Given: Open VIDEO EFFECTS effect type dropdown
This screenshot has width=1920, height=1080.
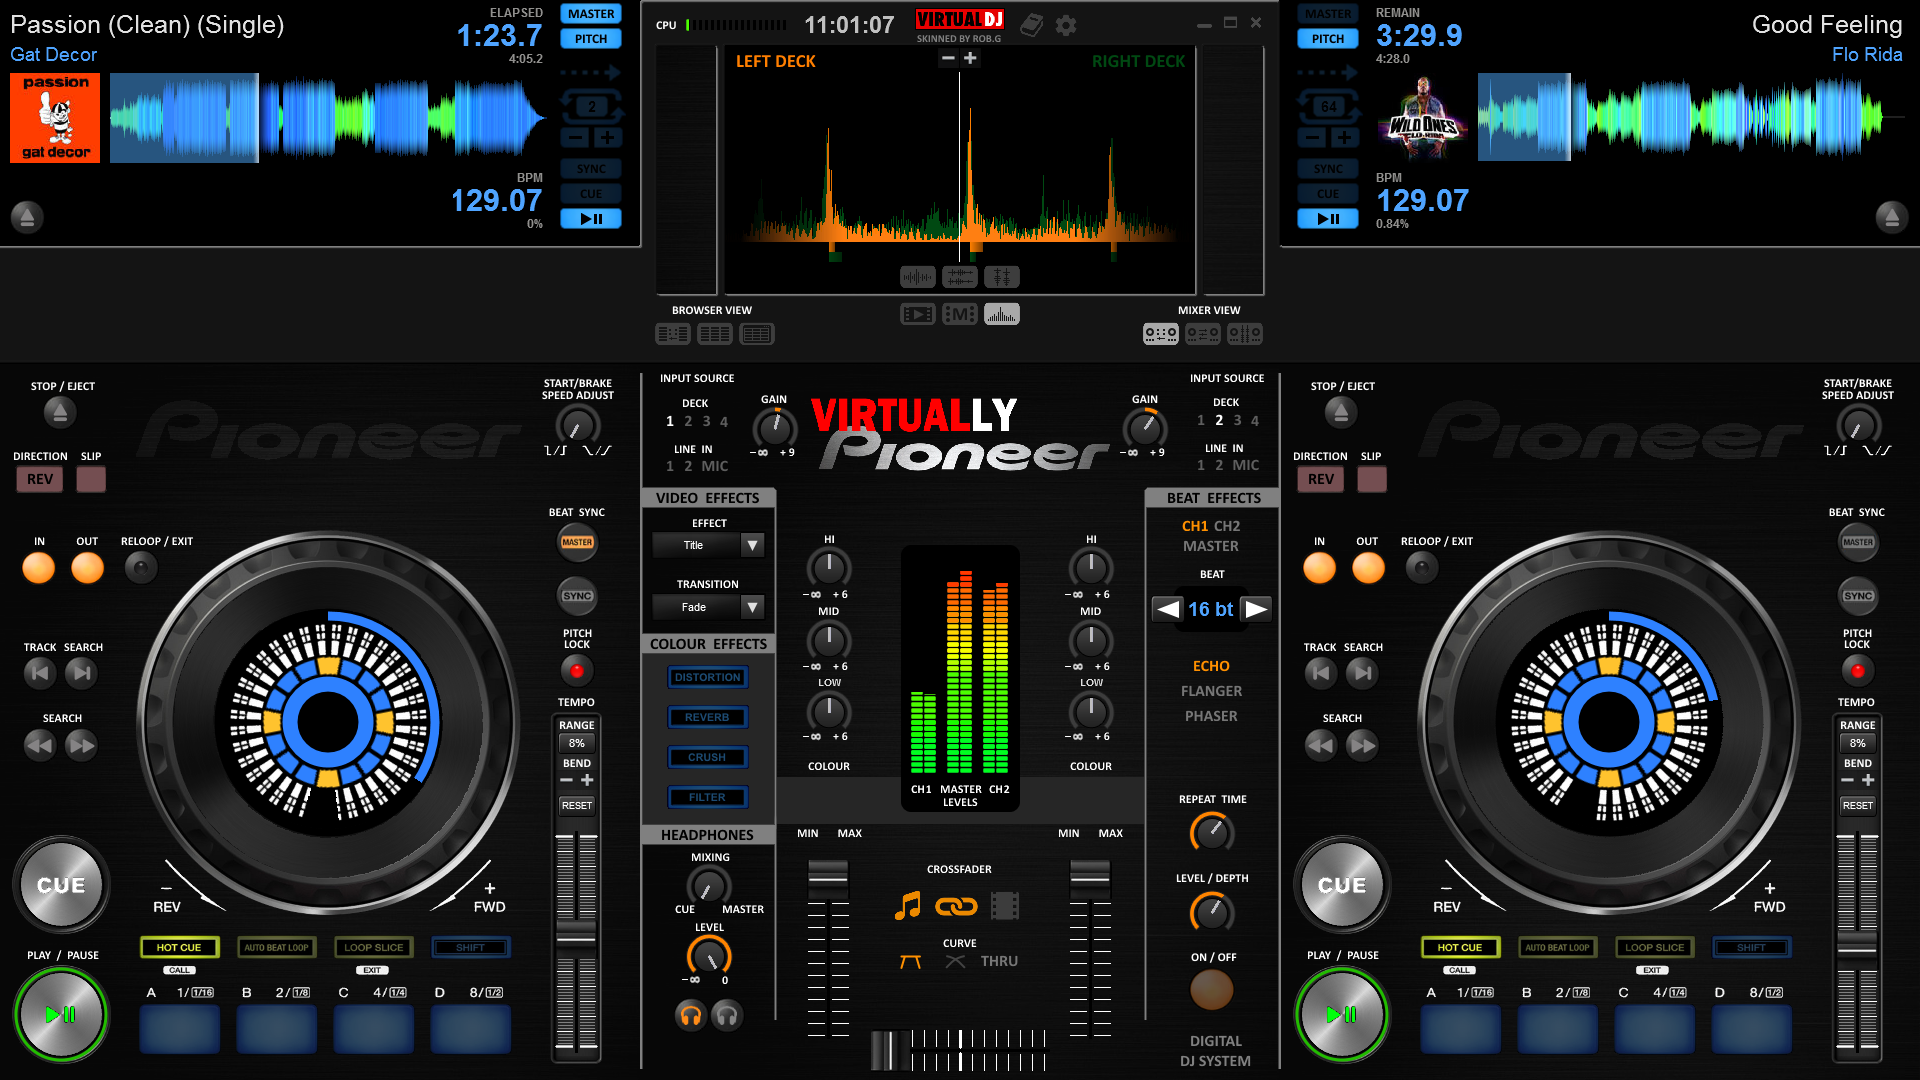Looking at the screenshot, I should [753, 545].
